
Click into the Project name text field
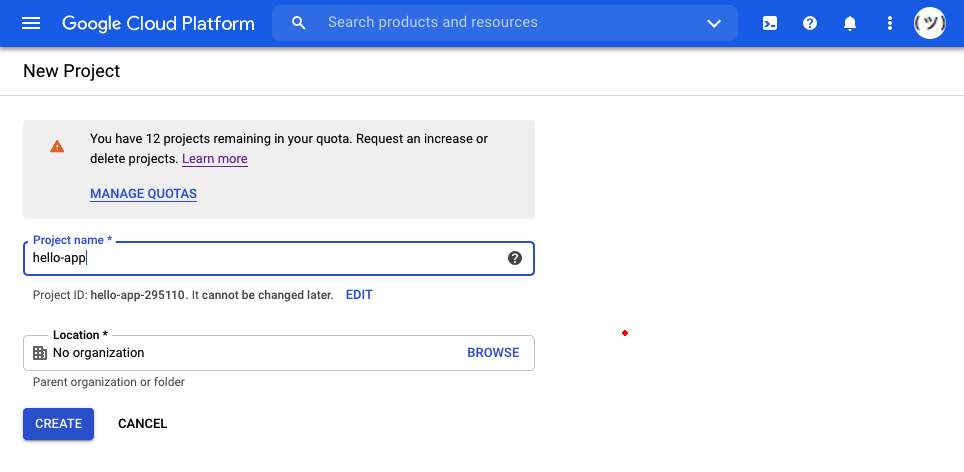[x=260, y=258]
